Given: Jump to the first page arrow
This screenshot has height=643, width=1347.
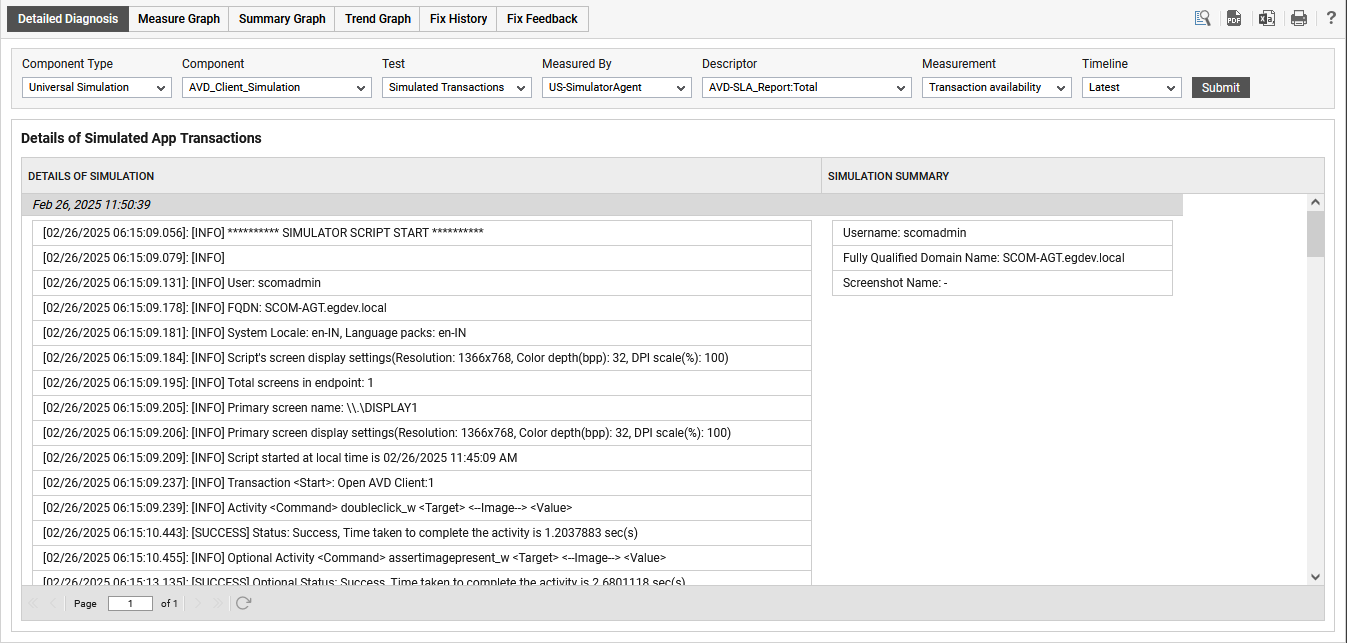Looking at the screenshot, I should pos(33,603).
